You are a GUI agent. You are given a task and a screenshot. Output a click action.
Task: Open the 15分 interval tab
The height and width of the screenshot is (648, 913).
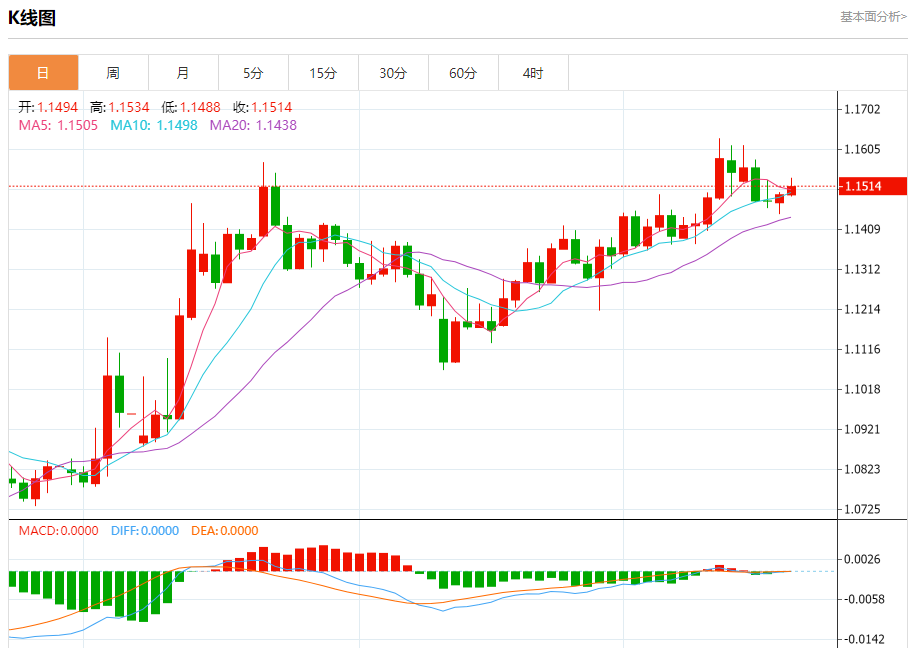(x=324, y=73)
